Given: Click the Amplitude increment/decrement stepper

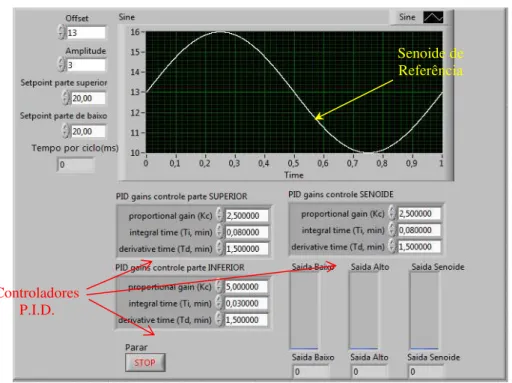Looking at the screenshot, I should (x=61, y=64).
